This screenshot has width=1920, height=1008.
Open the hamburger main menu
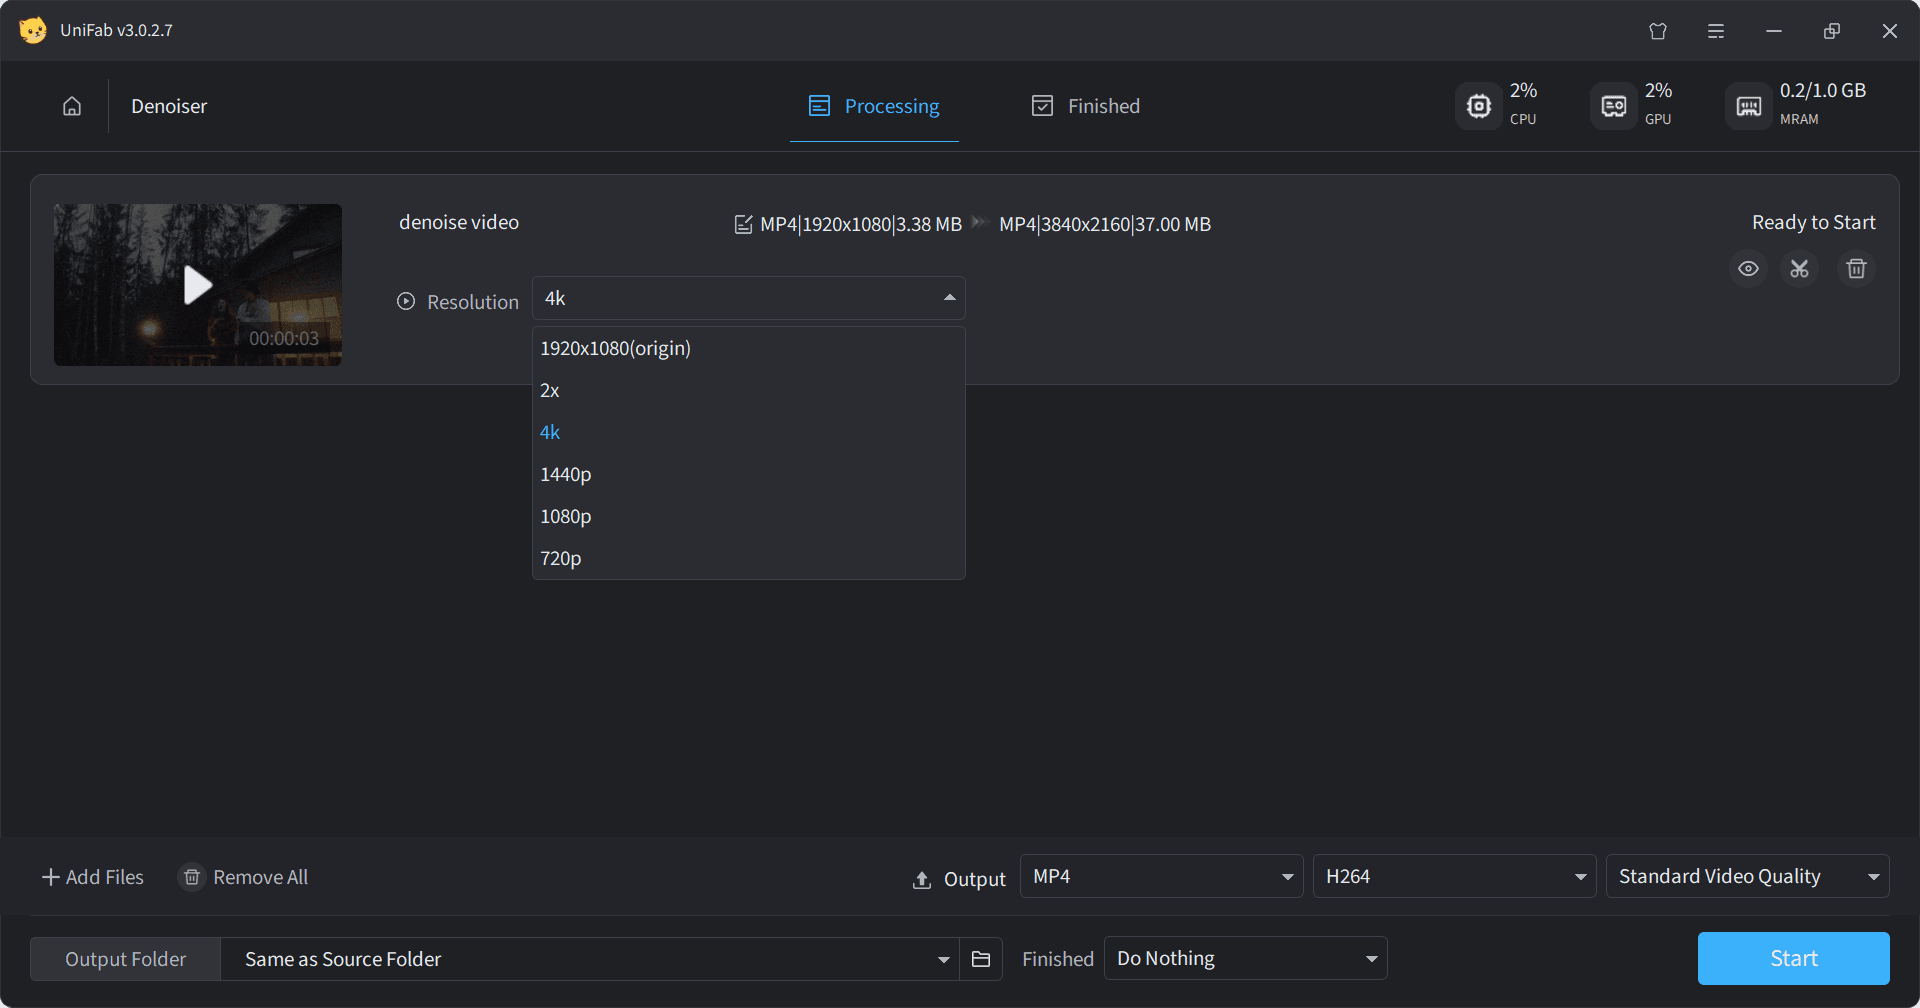click(1715, 31)
